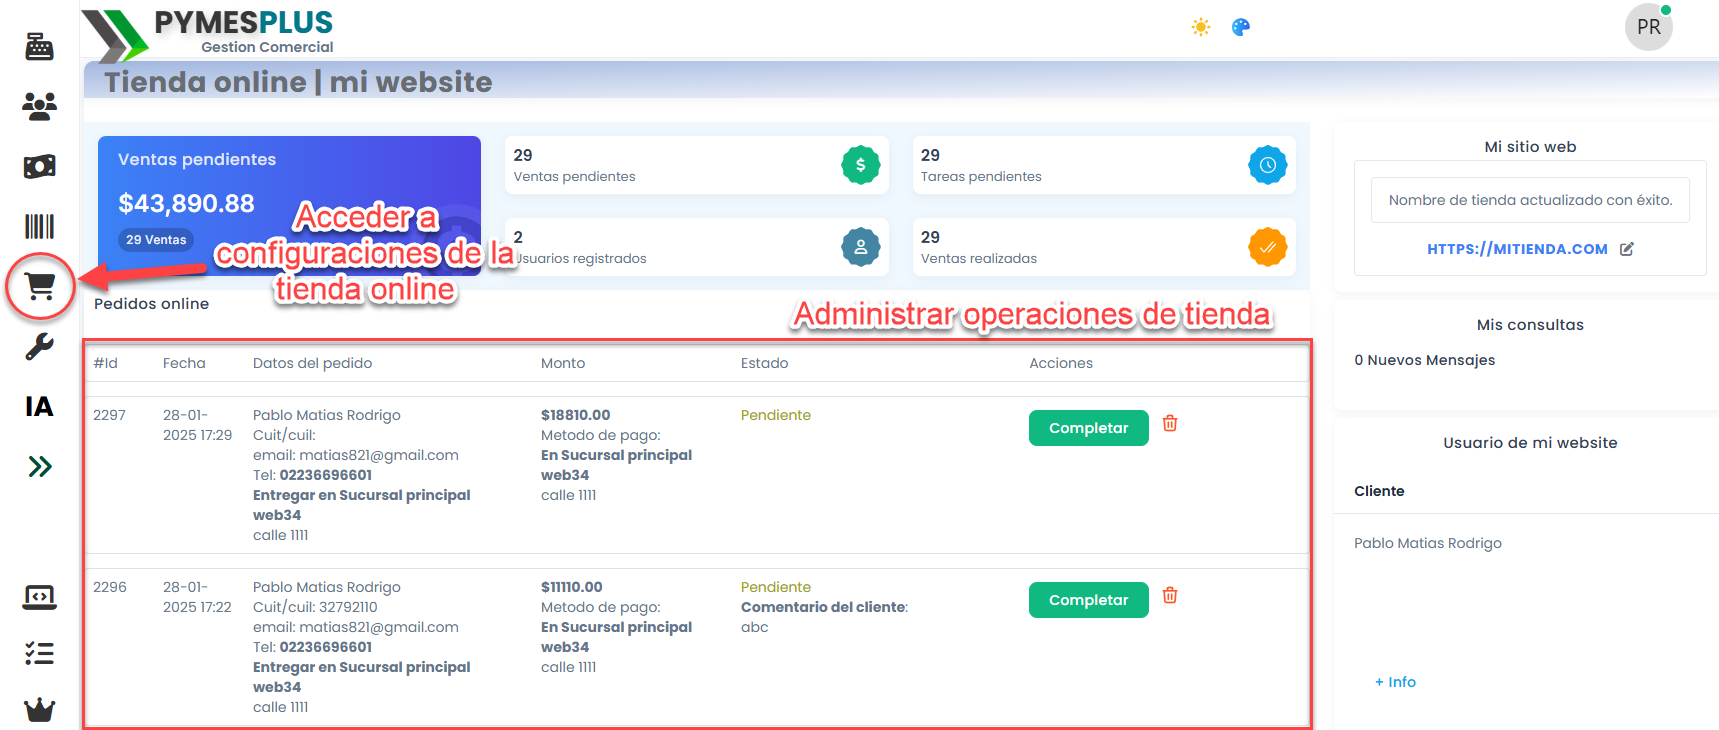Click the Datos del pedido column header
This screenshot has width=1719, height=730.
click(312, 363)
